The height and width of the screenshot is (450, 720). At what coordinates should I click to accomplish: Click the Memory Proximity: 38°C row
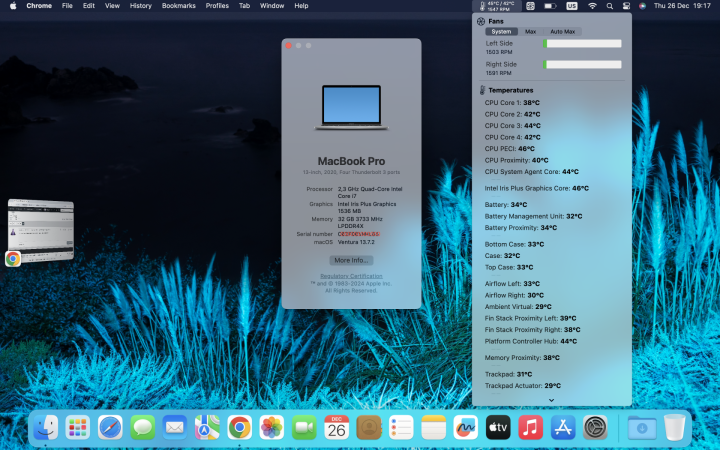[x=522, y=358]
